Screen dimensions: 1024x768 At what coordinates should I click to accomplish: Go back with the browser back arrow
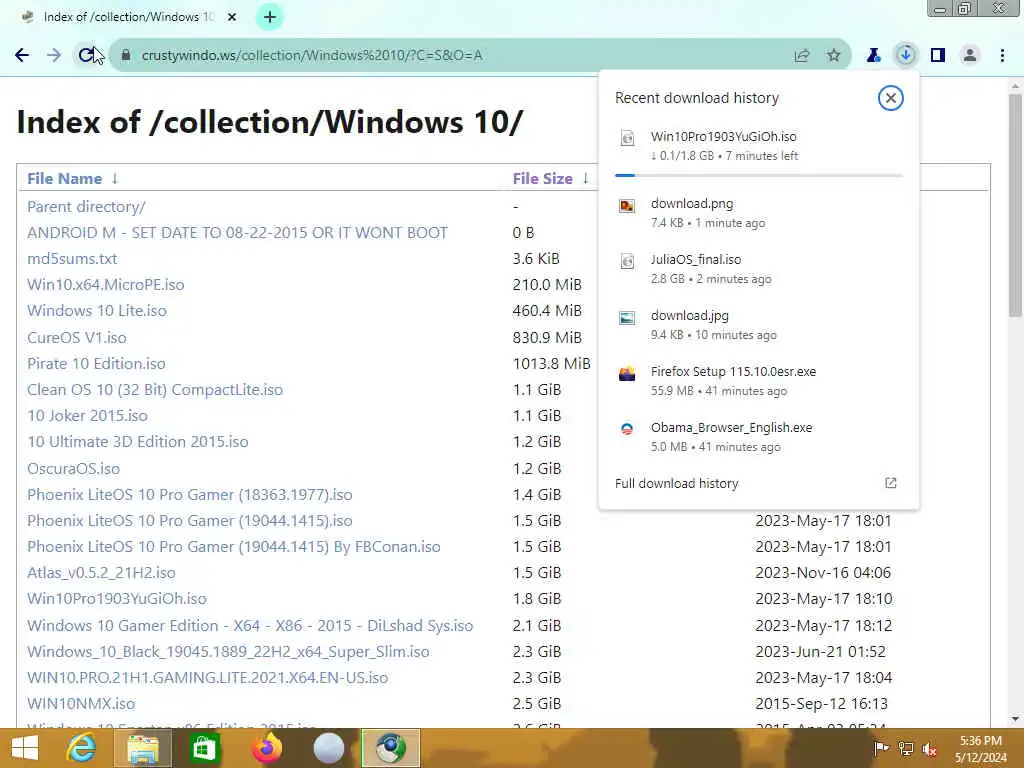pos(22,56)
